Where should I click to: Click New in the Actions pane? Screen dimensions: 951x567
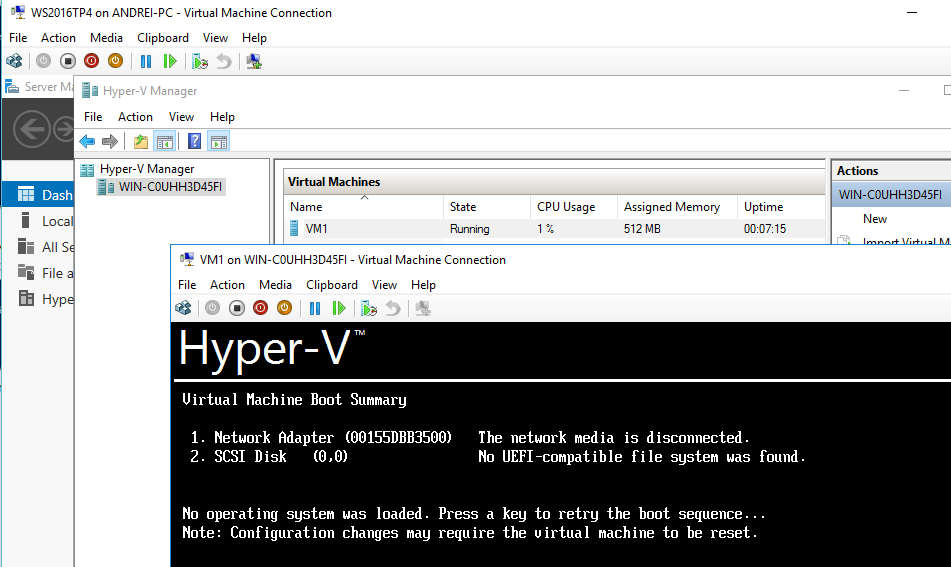pos(875,218)
